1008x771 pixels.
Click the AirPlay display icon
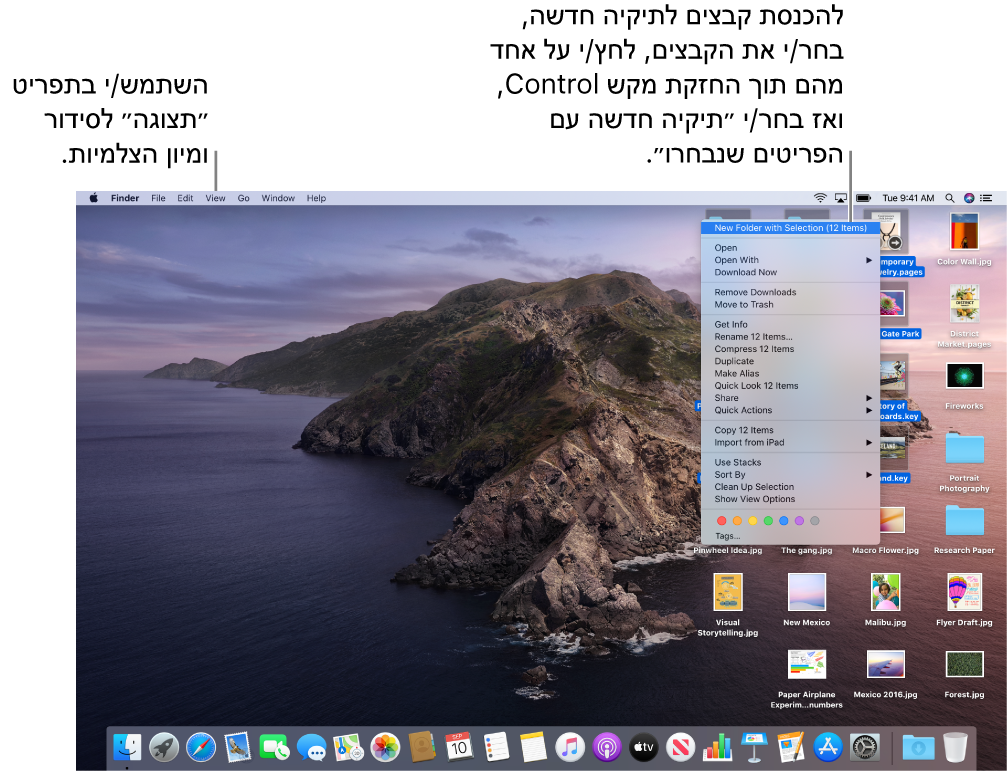tap(840, 198)
